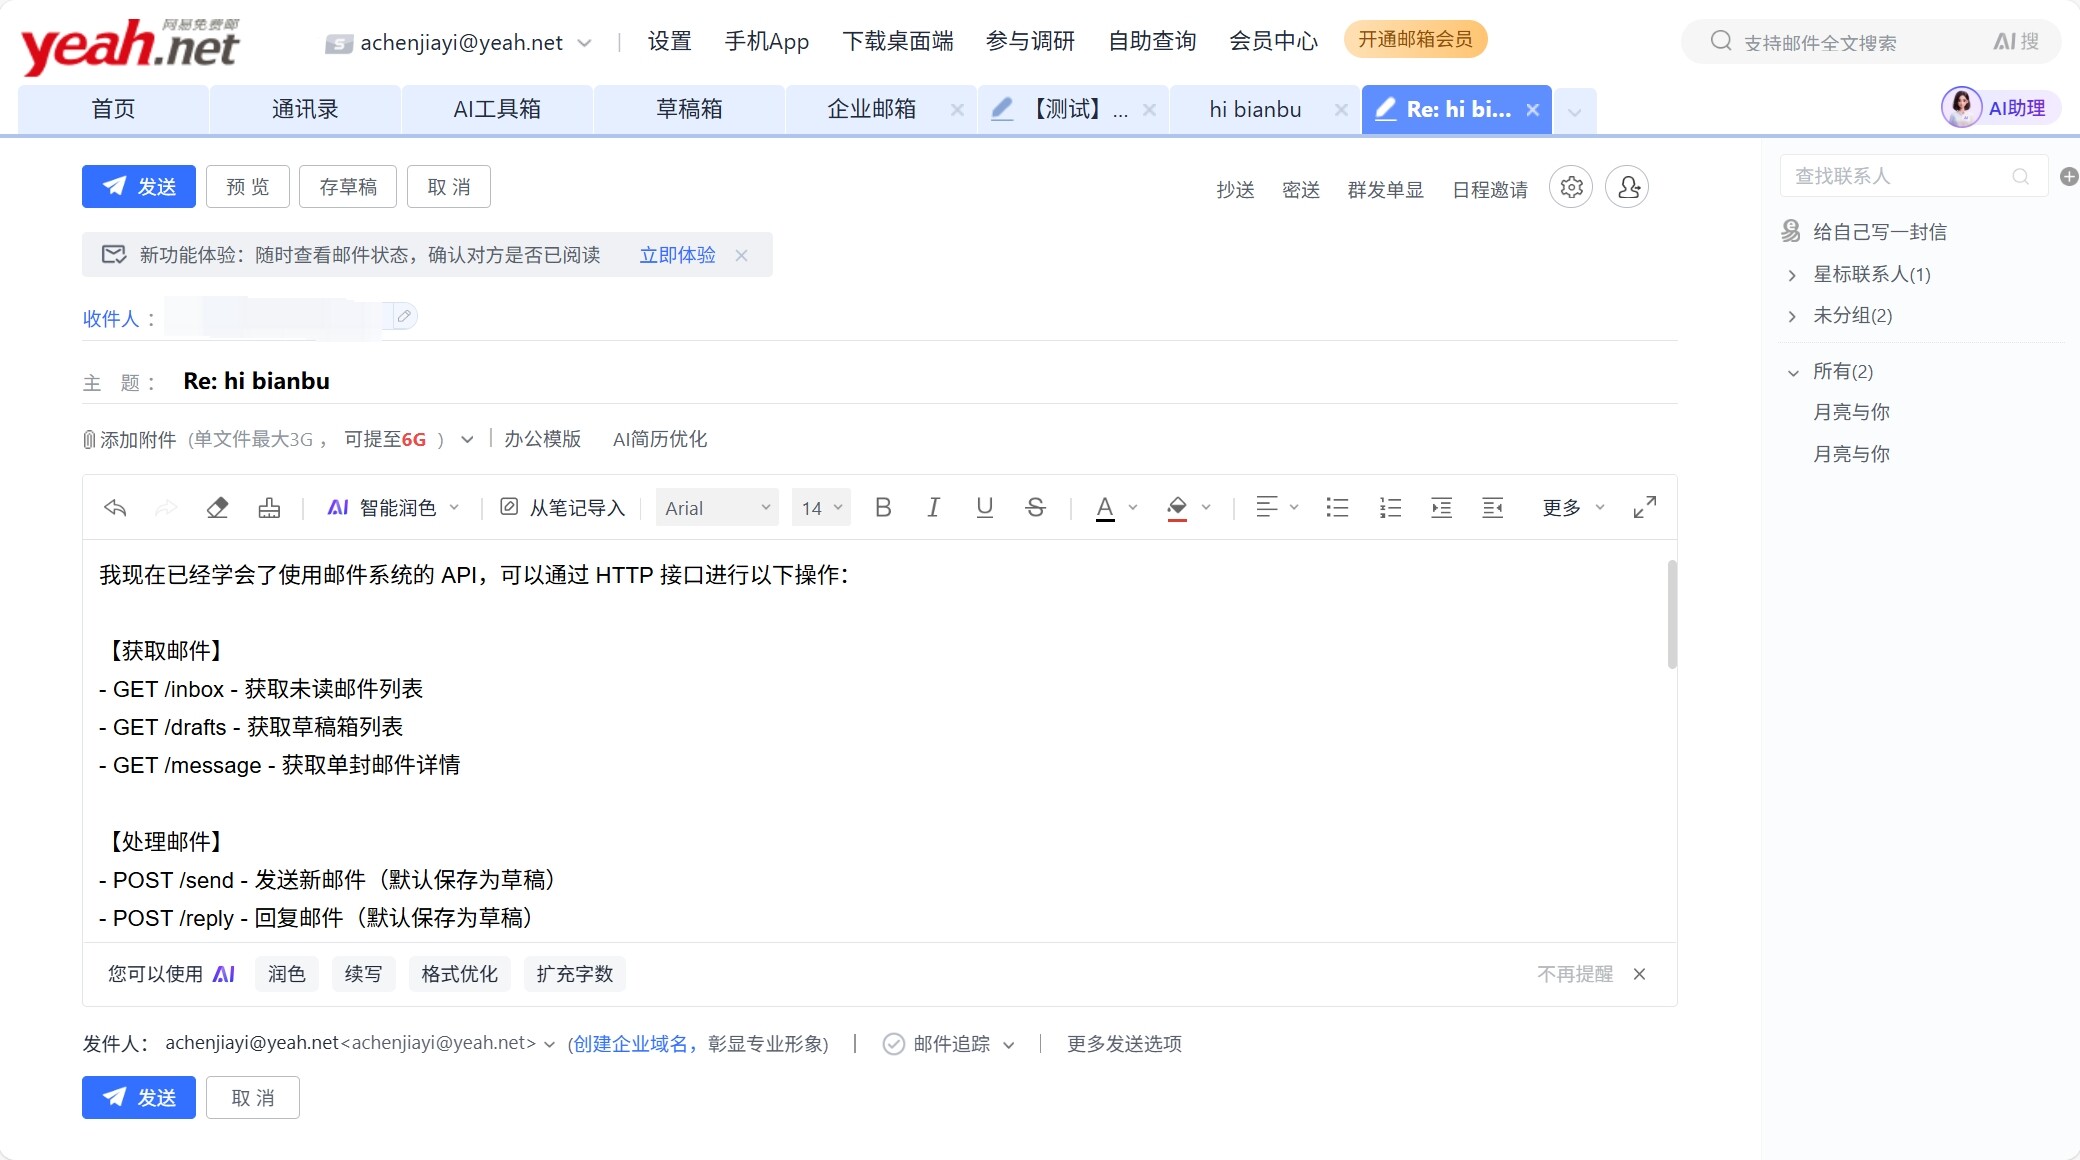This screenshot has height=1160, width=2080.
Task: Open the compose settings gear icon
Action: coord(1571,187)
